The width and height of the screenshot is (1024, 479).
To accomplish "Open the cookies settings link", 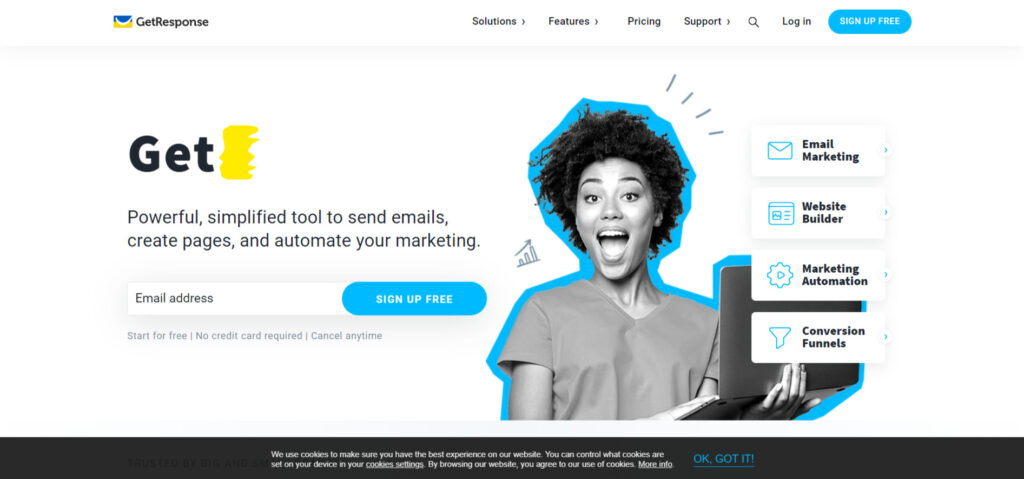I will (x=394, y=464).
